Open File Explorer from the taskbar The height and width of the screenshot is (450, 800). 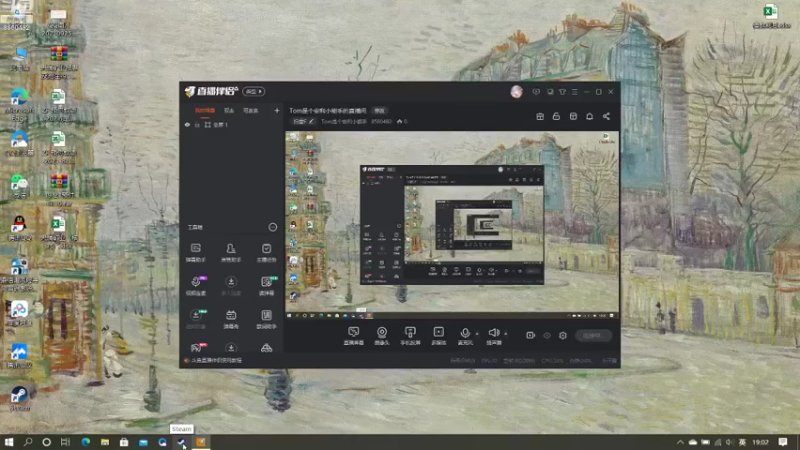(x=105, y=442)
